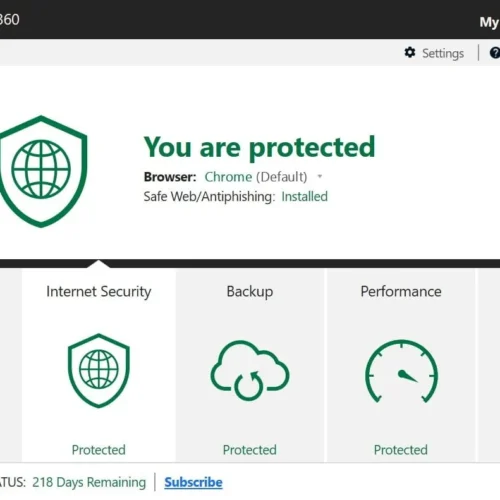Click the 218 Days Remaining status

[x=89, y=482]
